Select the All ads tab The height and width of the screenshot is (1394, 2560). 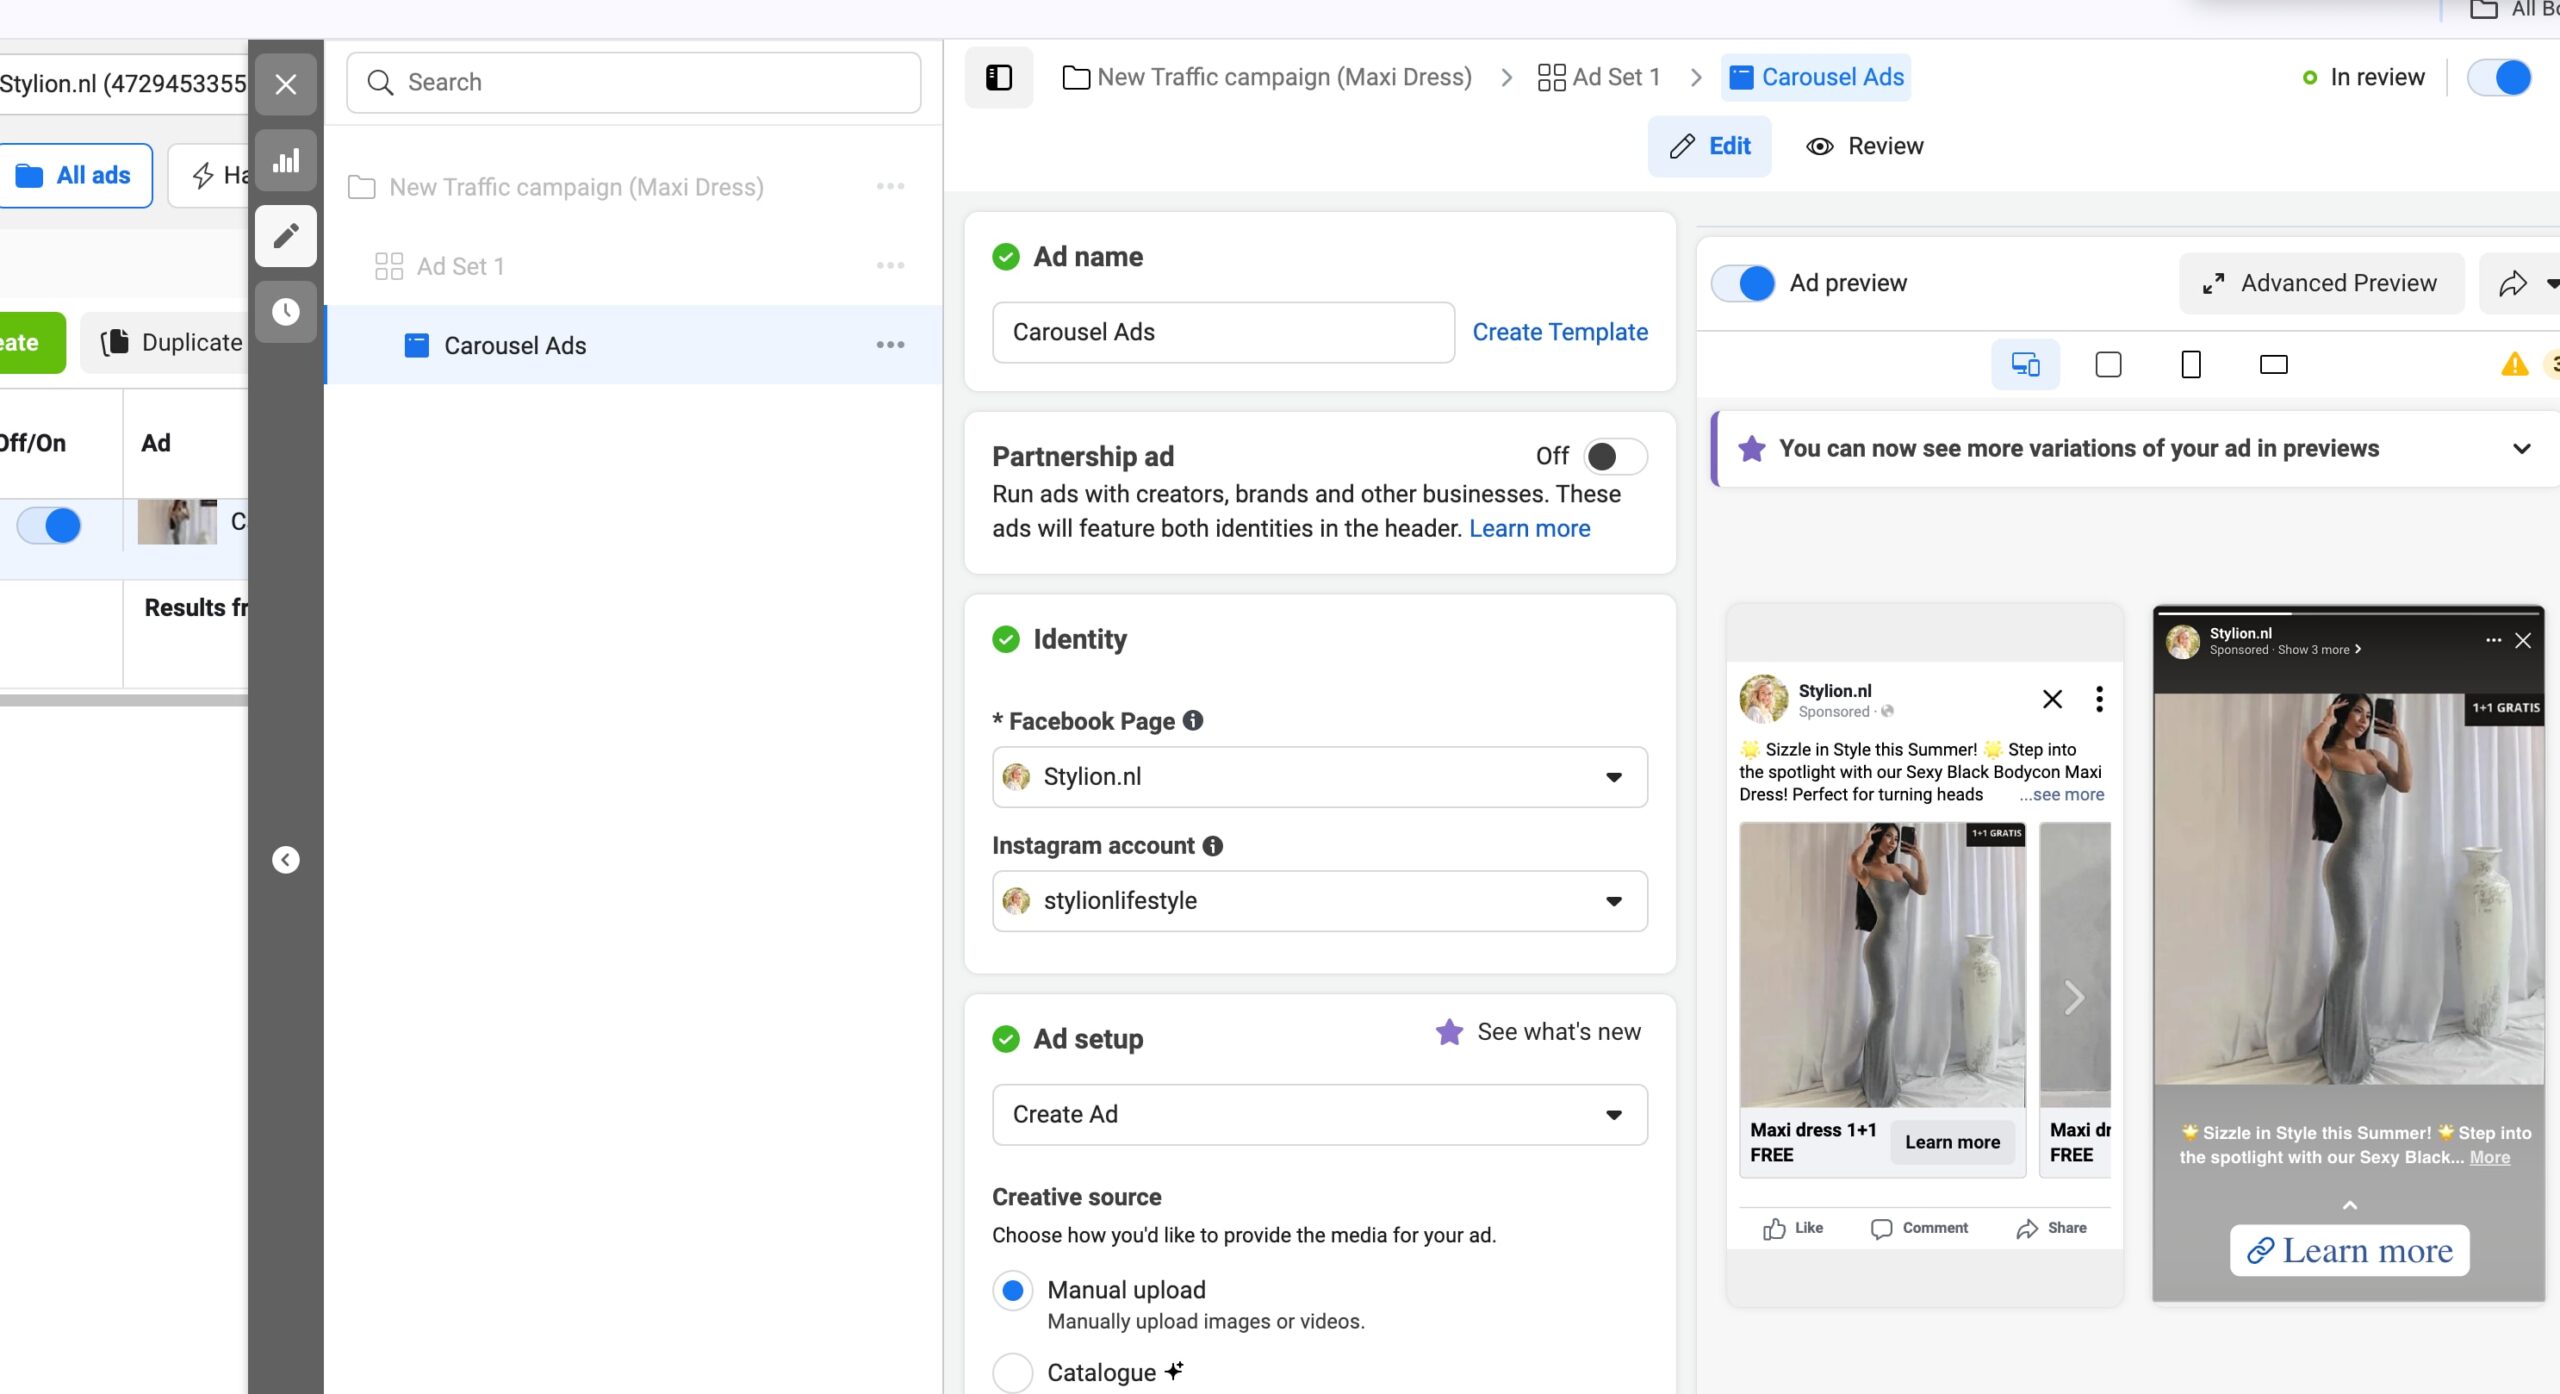coord(75,176)
